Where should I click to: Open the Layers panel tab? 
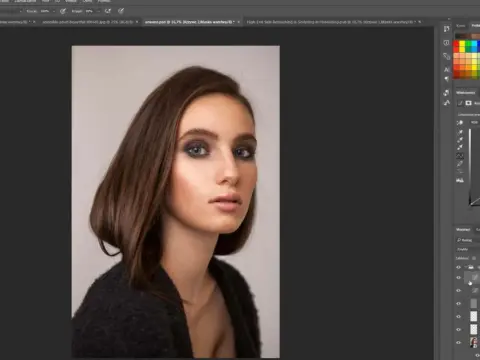(x=463, y=230)
